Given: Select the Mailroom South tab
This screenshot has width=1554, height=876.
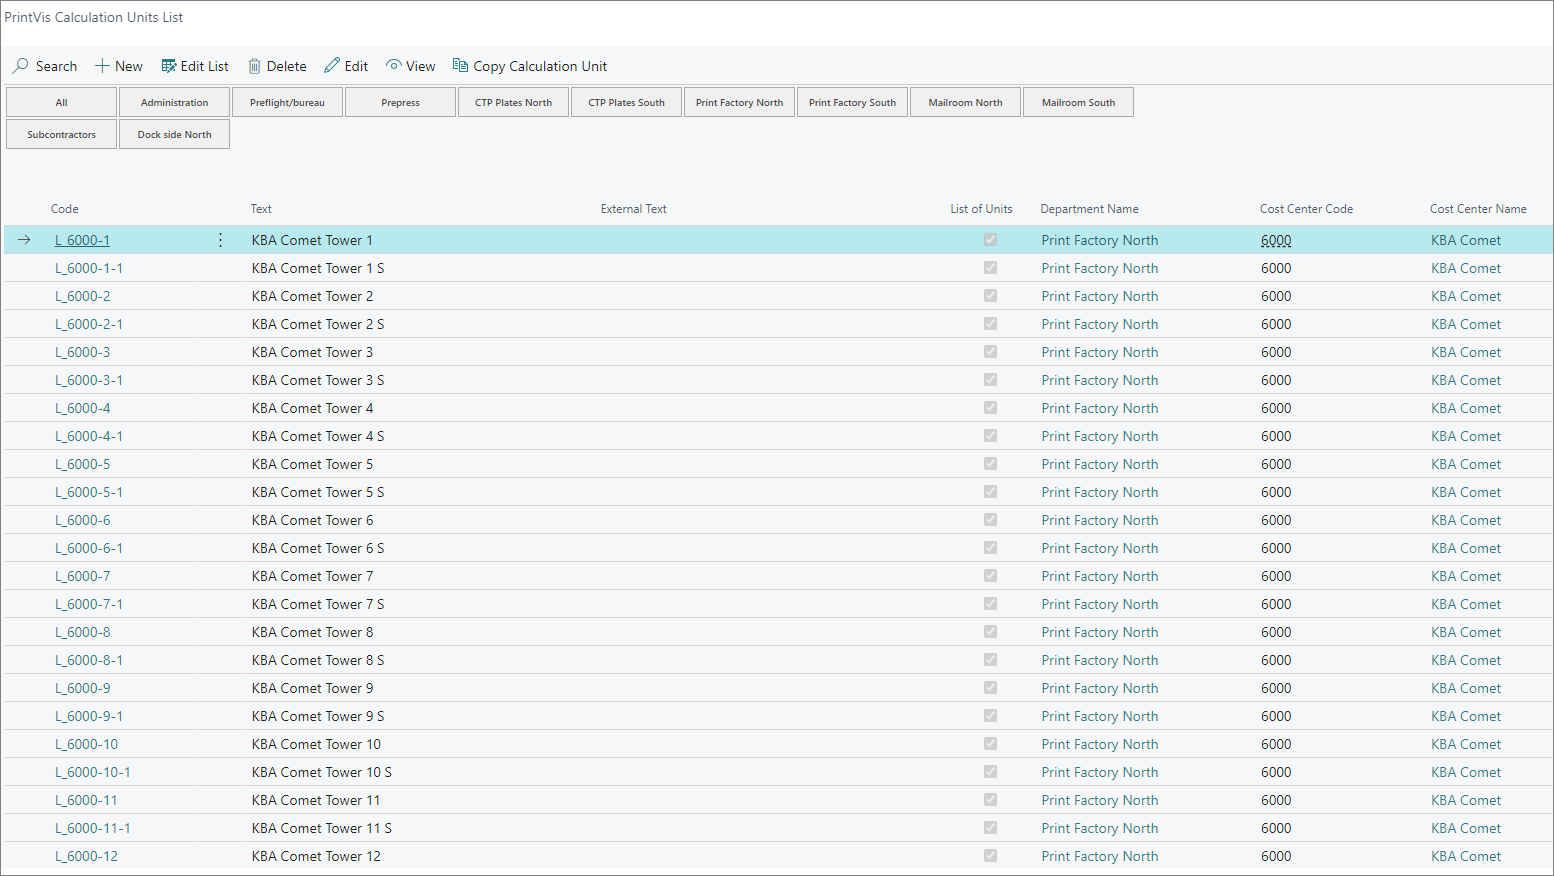Looking at the screenshot, I should click(1079, 103).
